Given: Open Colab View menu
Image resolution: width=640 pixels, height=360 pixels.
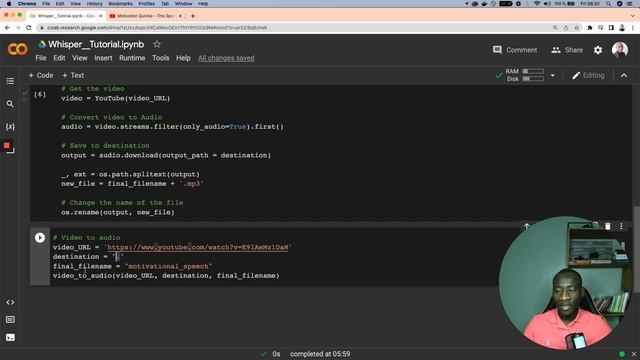Looking at the screenshot, I should [80, 58].
